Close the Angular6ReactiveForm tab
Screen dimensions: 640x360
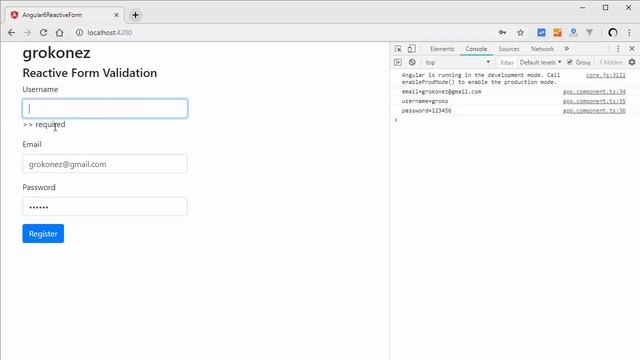(x=116, y=15)
